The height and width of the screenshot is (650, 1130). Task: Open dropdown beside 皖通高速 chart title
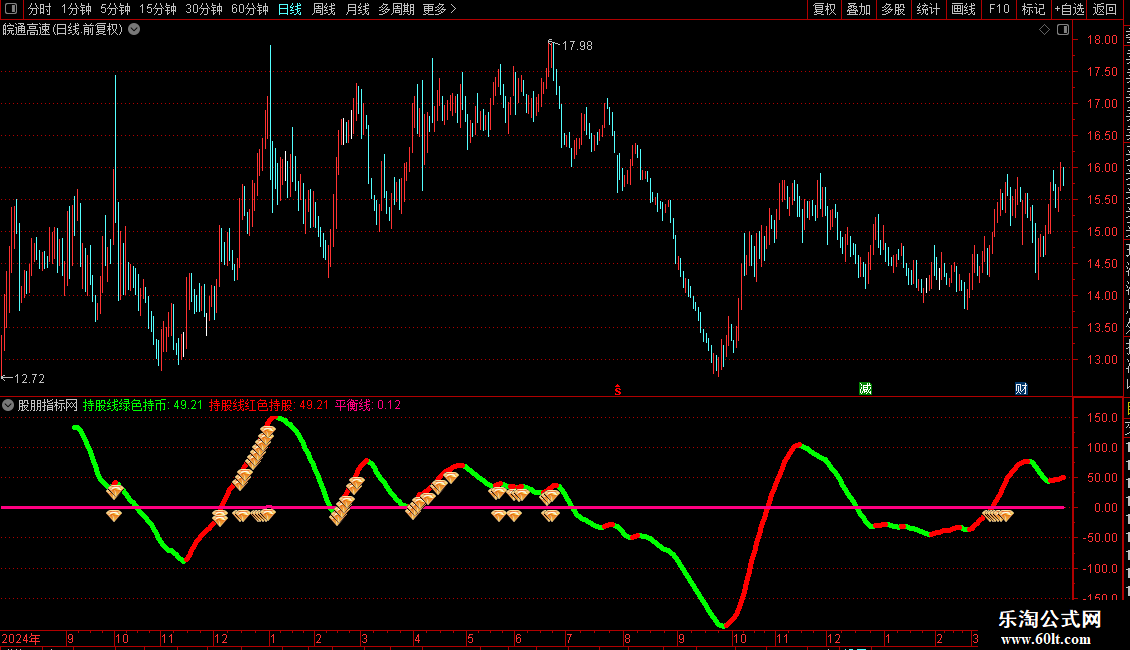point(134,30)
